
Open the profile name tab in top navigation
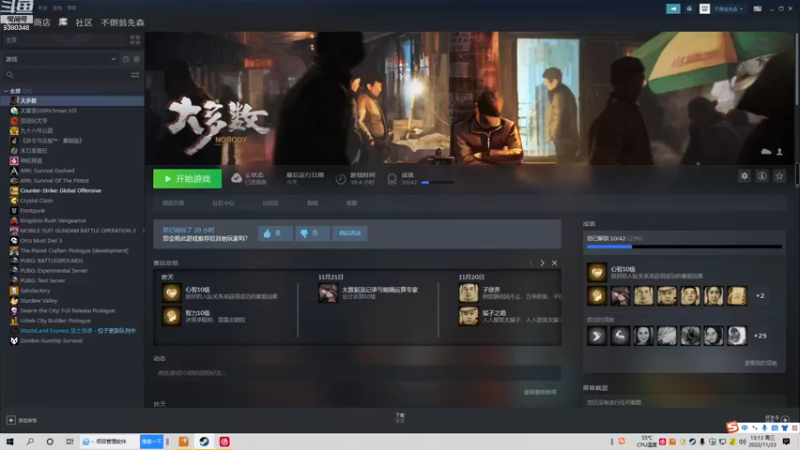click(x=122, y=22)
